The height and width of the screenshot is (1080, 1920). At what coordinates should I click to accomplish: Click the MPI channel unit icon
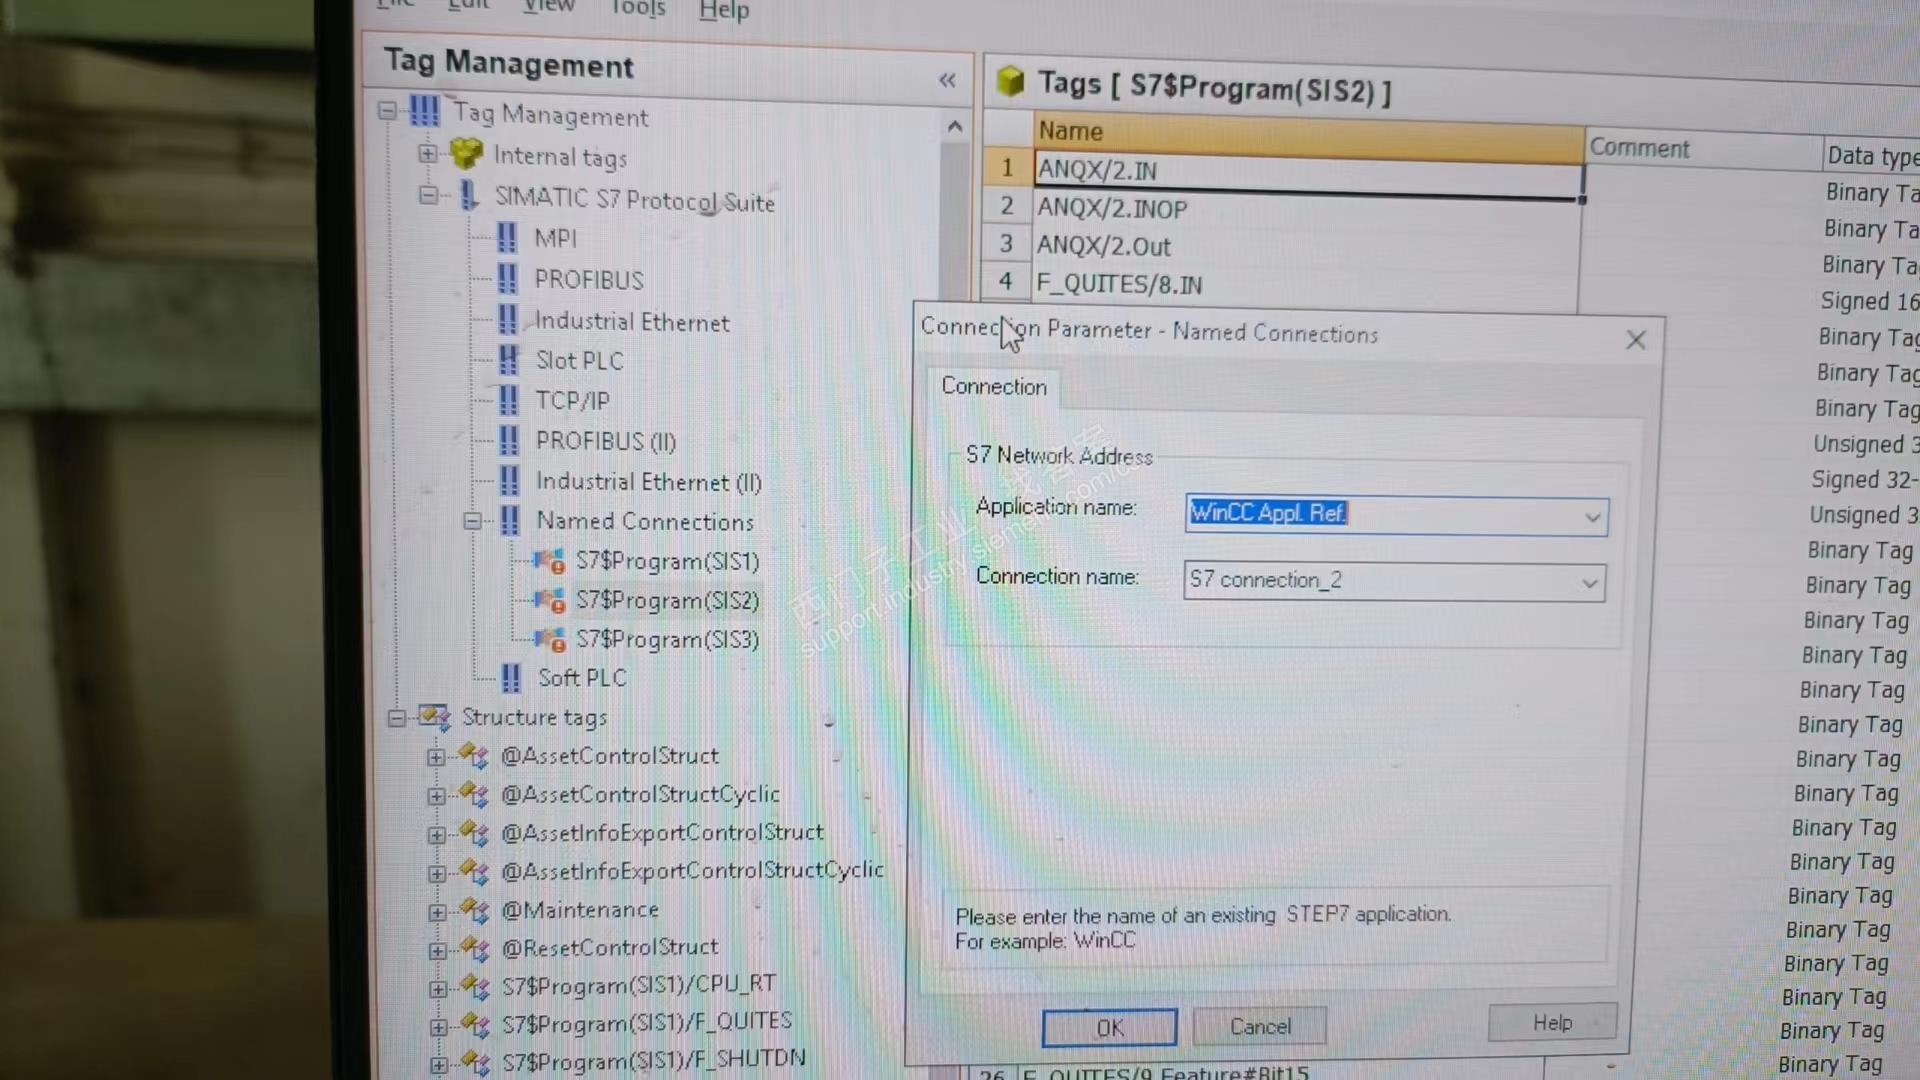click(507, 238)
